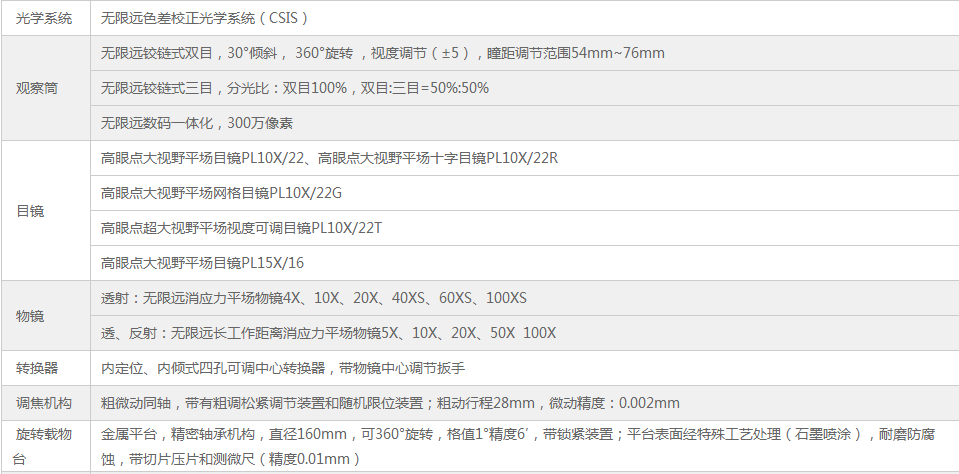Select the 转换器 row header cell
Screen dimensions: 959x474
pyautogui.click(x=45, y=368)
